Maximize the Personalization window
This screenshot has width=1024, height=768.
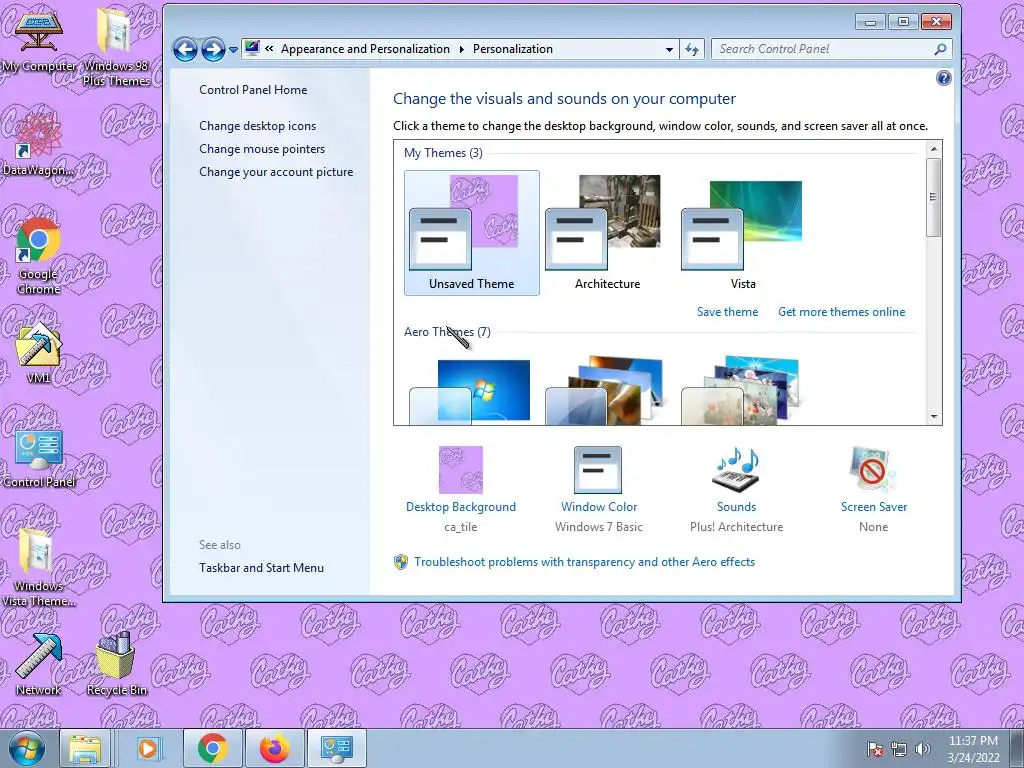coord(903,22)
